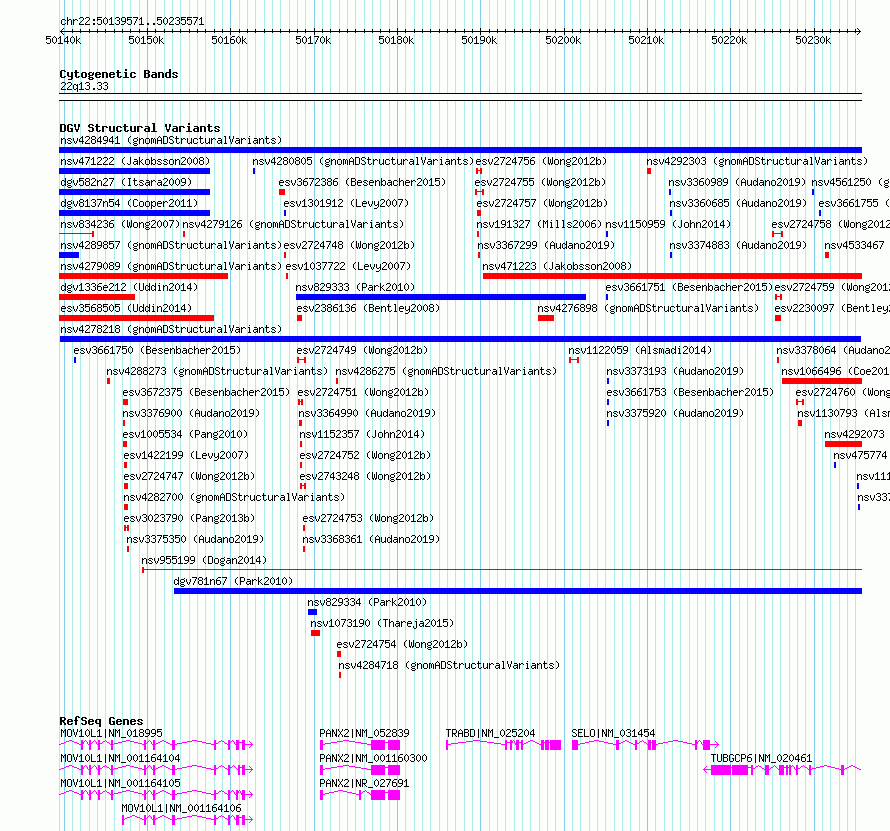Click esv2386136 (Bentley2008) variant label
This screenshot has height=831, width=890.
pos(368,308)
